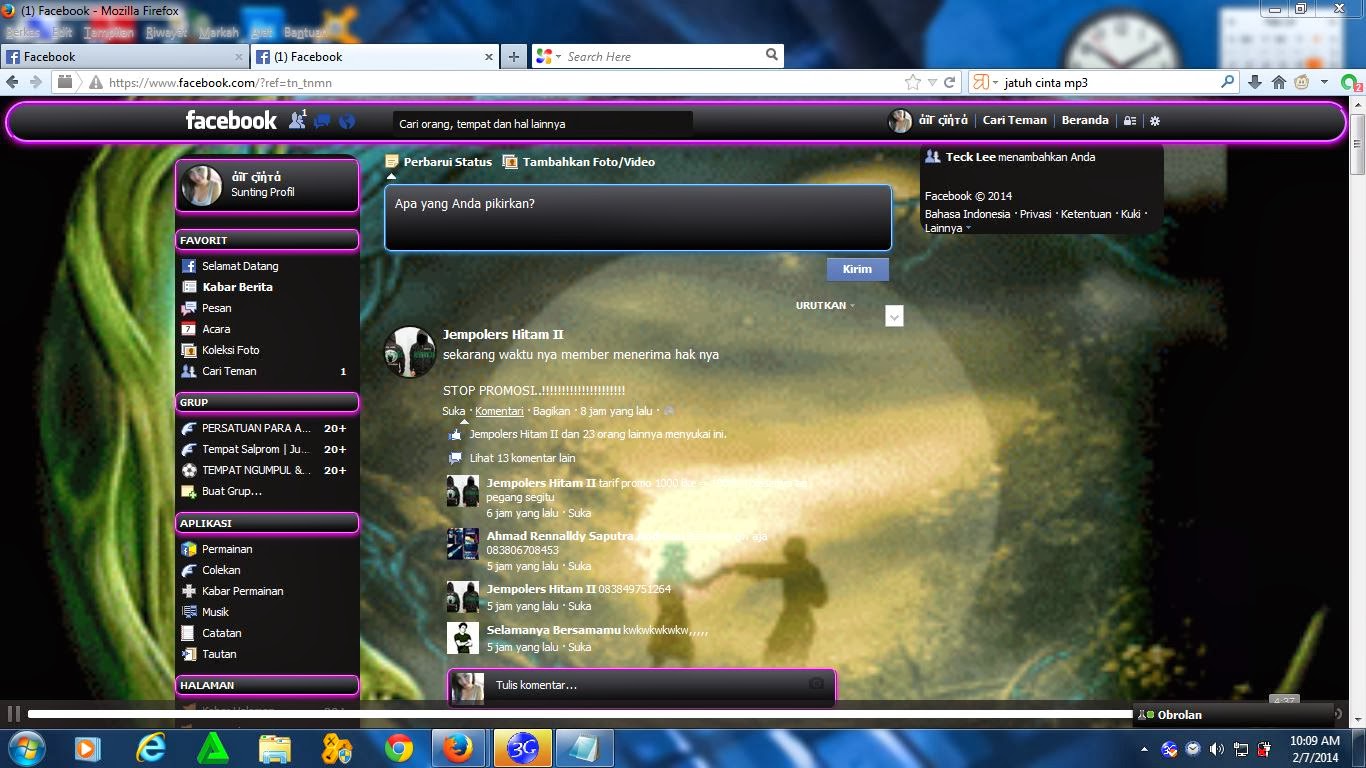Select the (1) Facebook tab

[374, 57]
